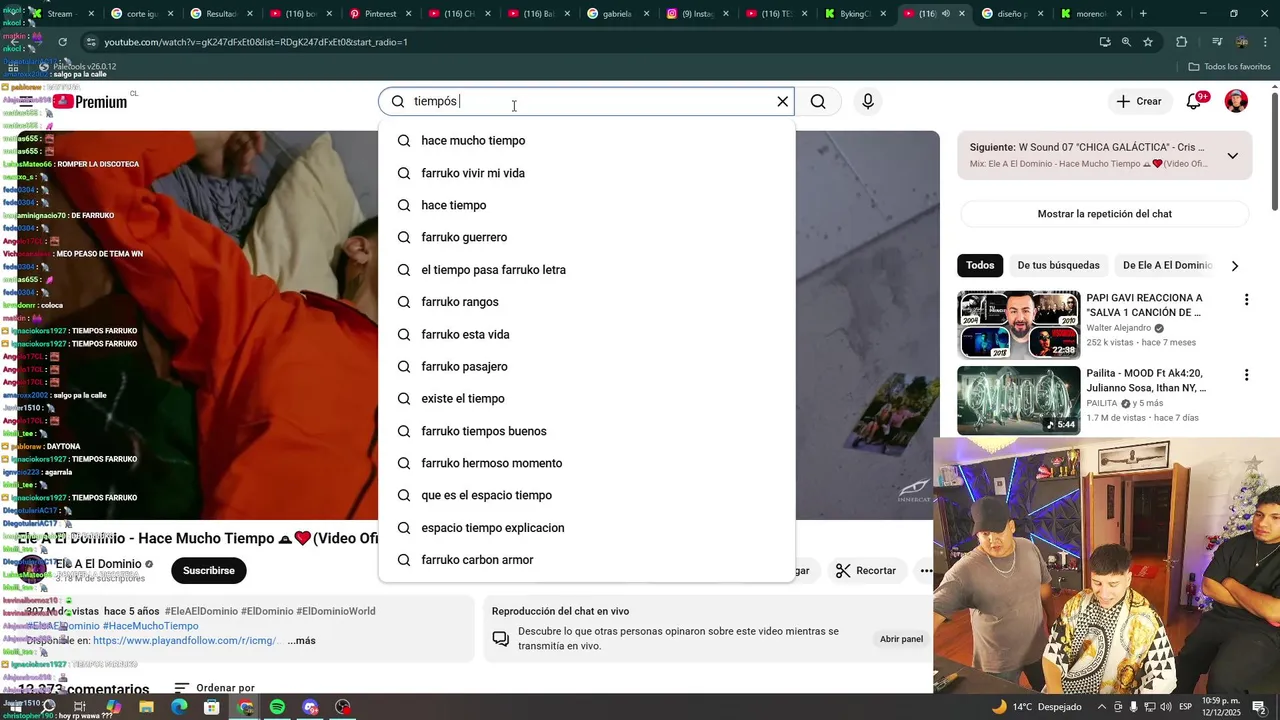Viewport: 1280px width, 720px height.
Task: Bookmark this page with star icon
Action: [x=1148, y=42]
